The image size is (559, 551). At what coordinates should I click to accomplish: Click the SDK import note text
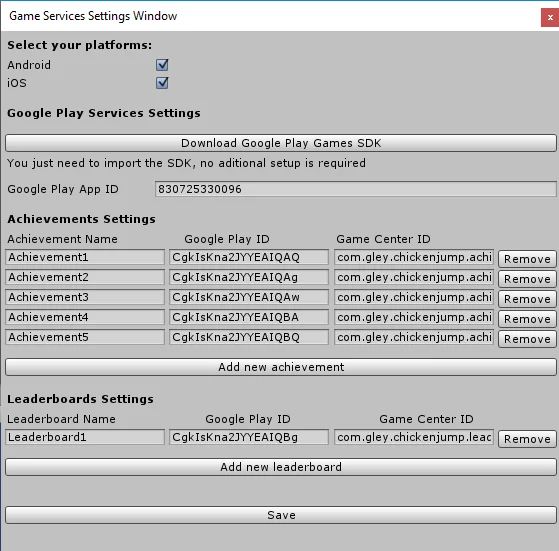(186, 163)
